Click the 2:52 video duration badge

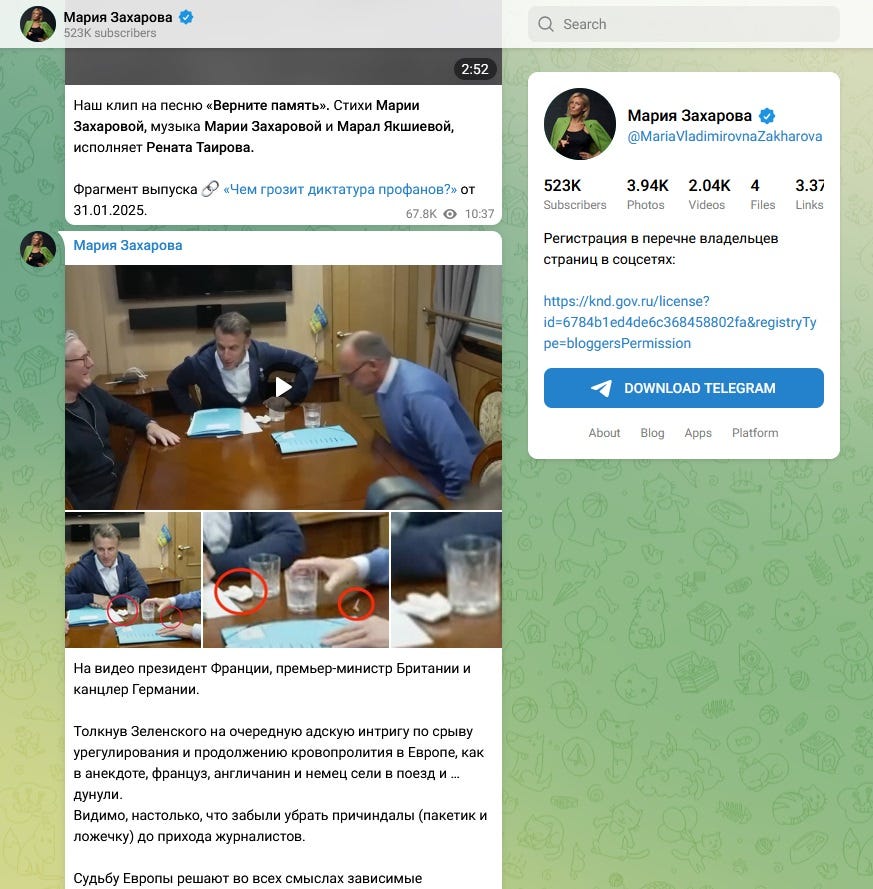click(x=474, y=69)
